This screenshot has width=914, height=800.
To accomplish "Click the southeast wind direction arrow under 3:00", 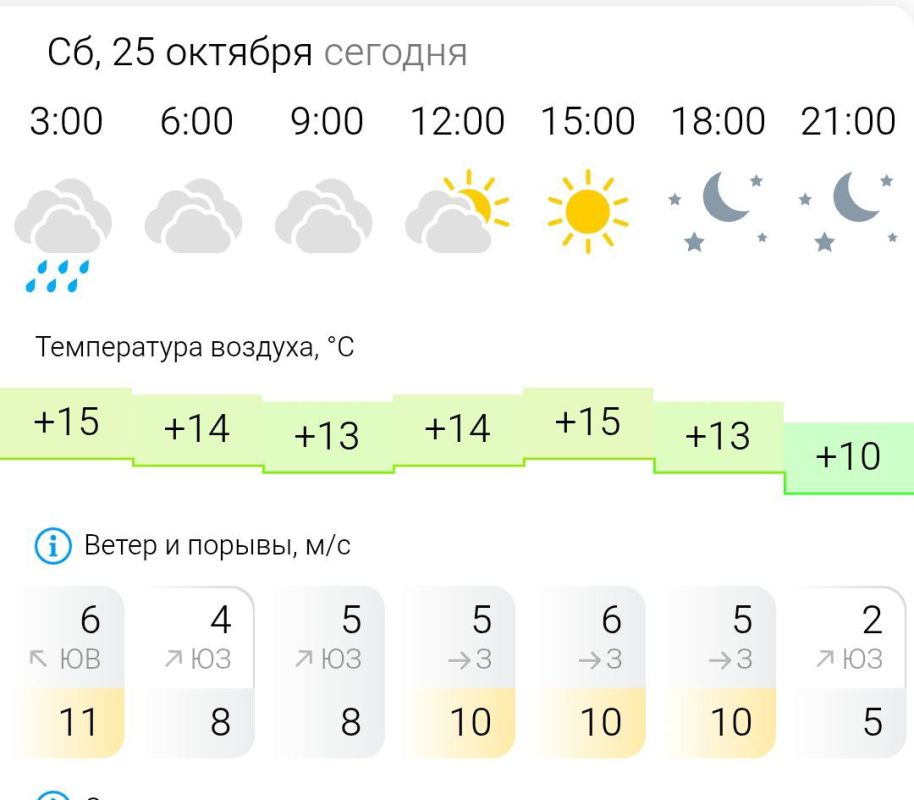I will point(39,658).
